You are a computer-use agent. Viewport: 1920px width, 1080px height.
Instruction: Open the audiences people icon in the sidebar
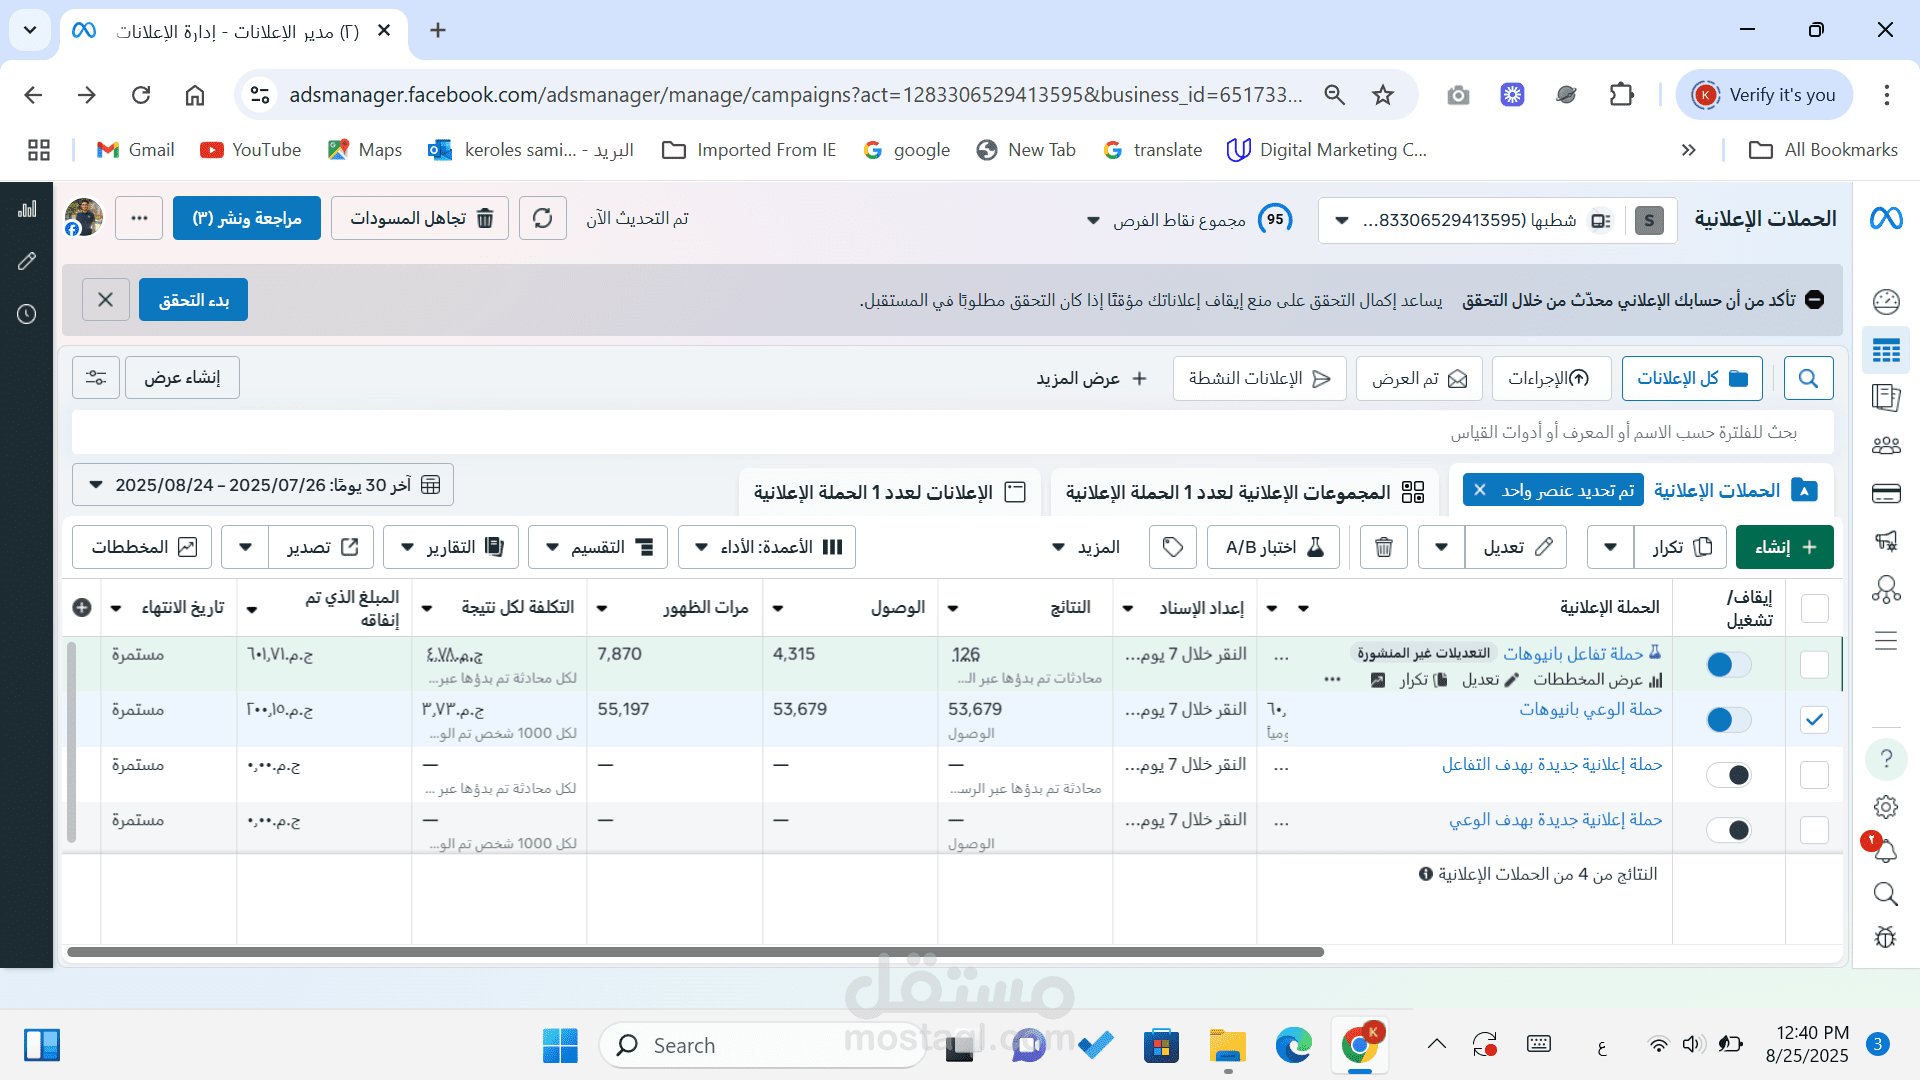(1886, 445)
